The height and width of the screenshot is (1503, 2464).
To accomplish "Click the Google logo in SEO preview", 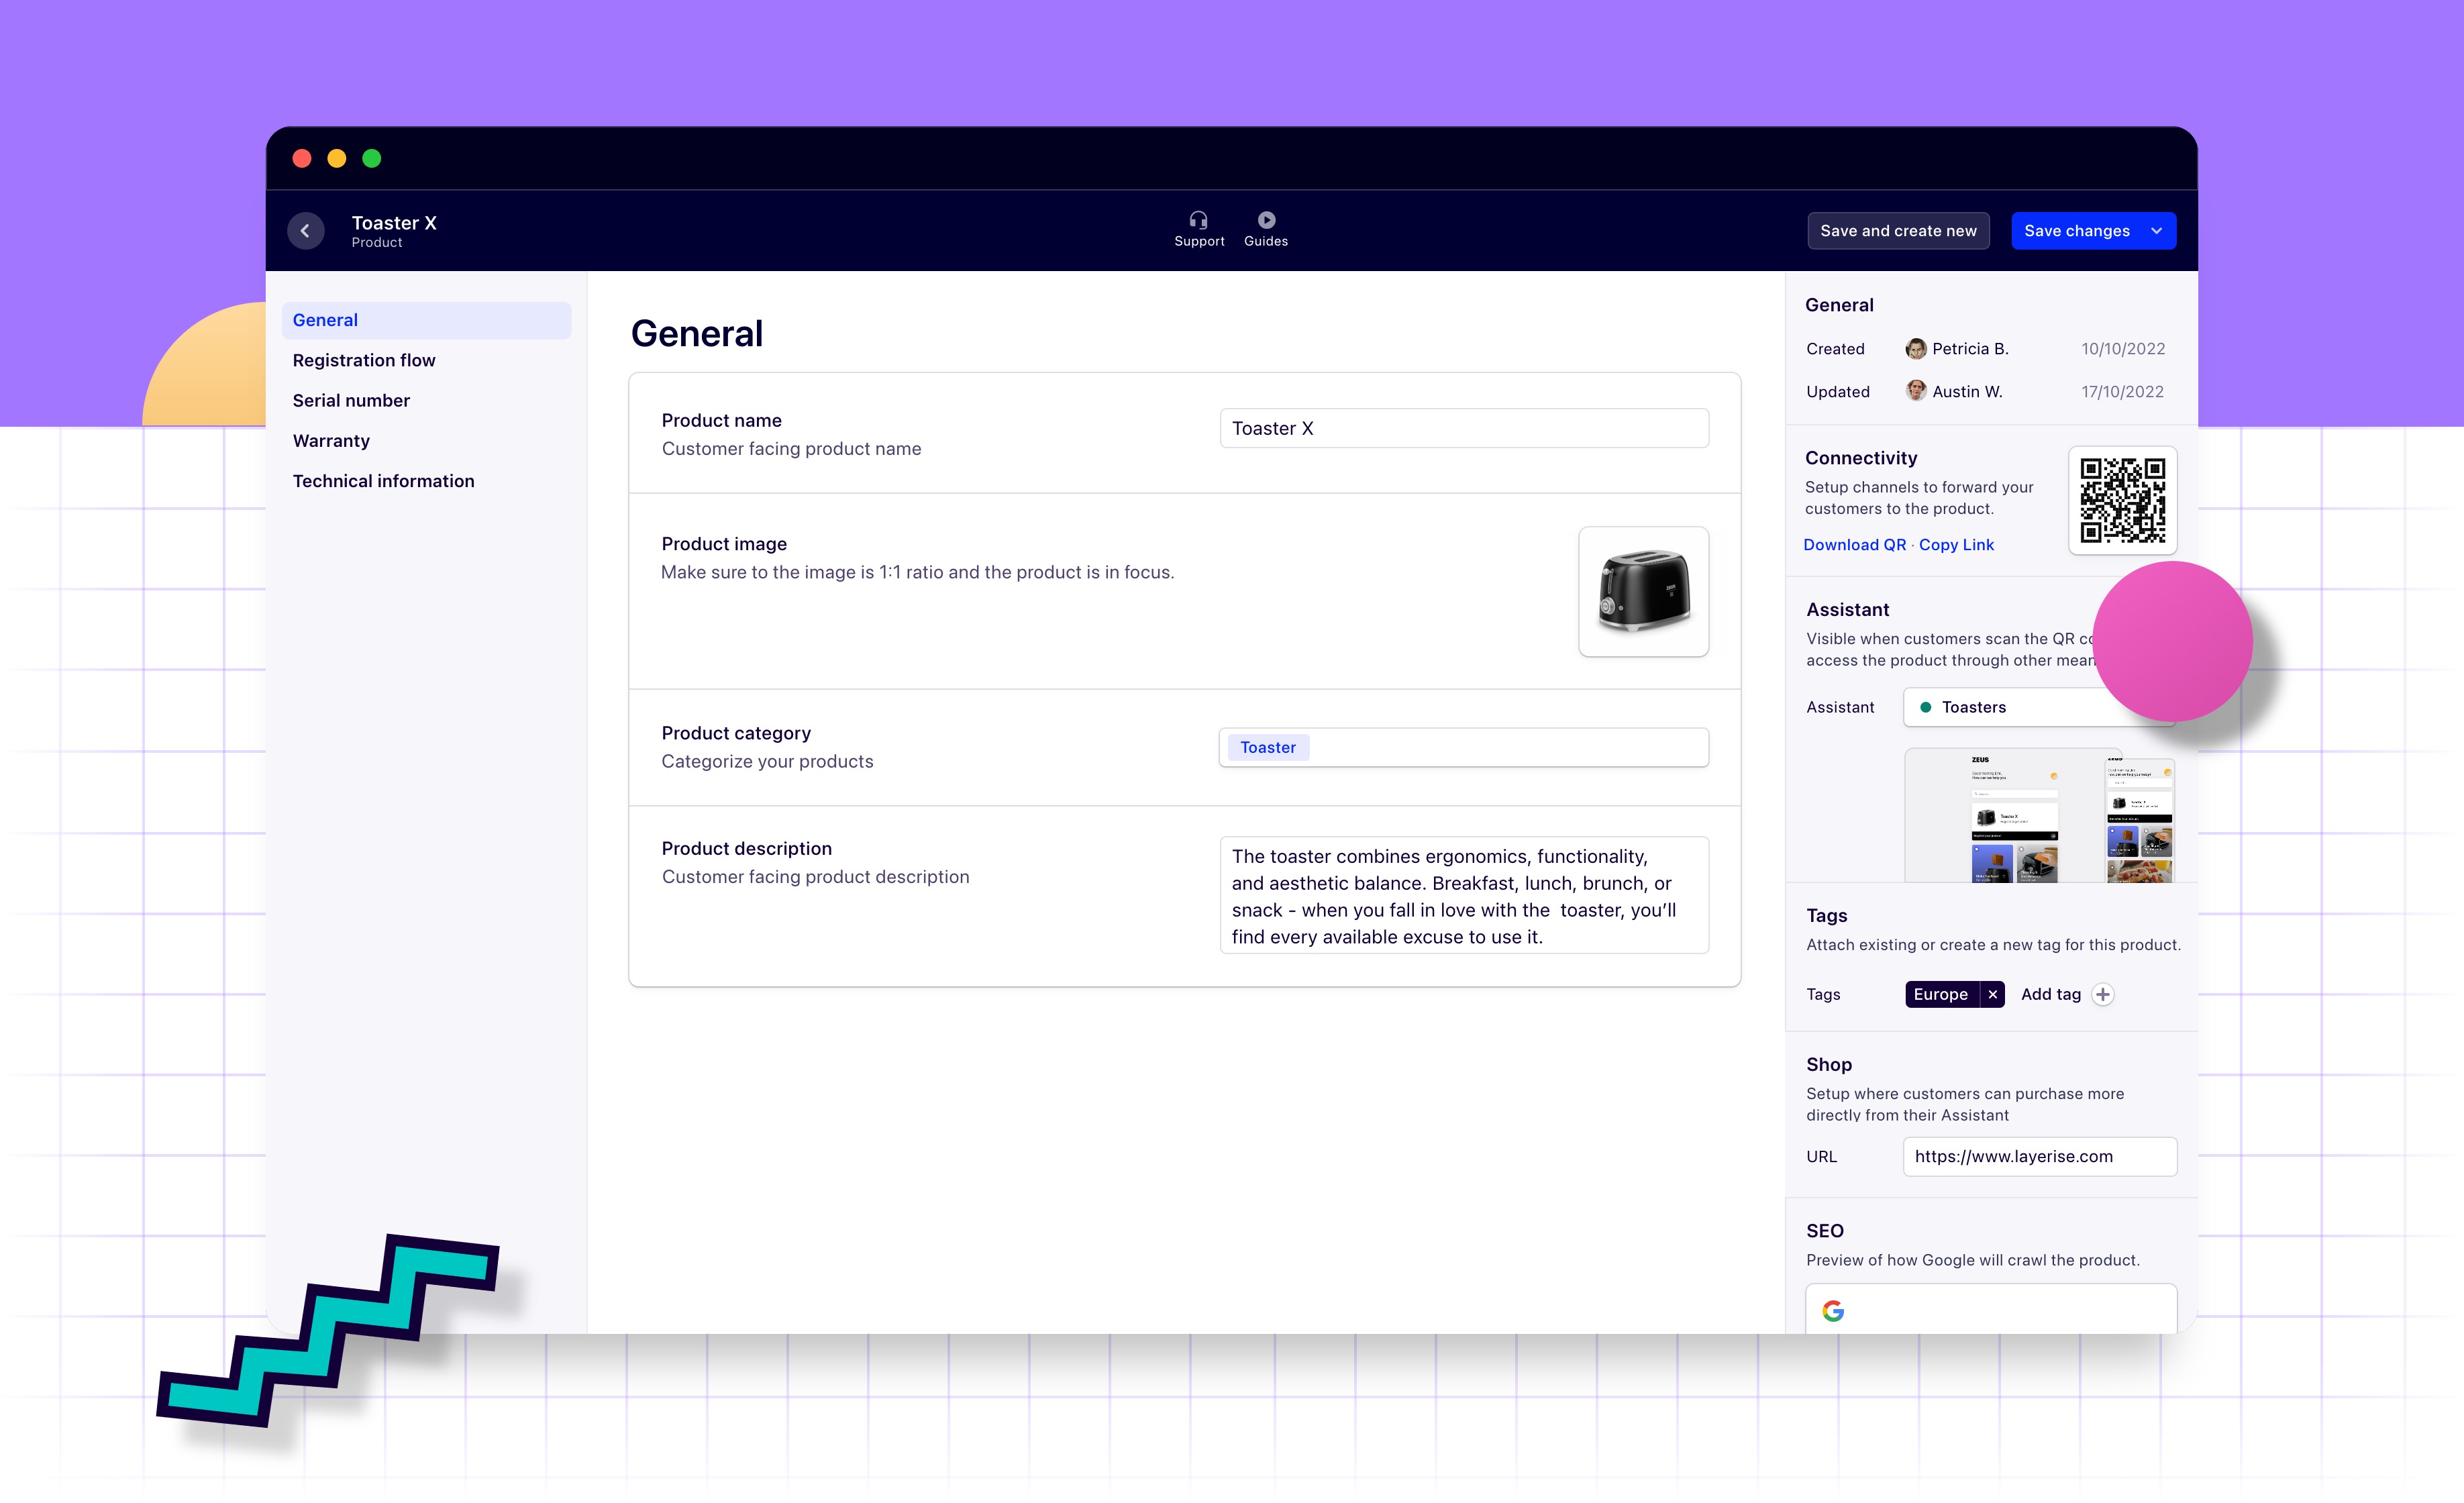I will (1833, 1311).
